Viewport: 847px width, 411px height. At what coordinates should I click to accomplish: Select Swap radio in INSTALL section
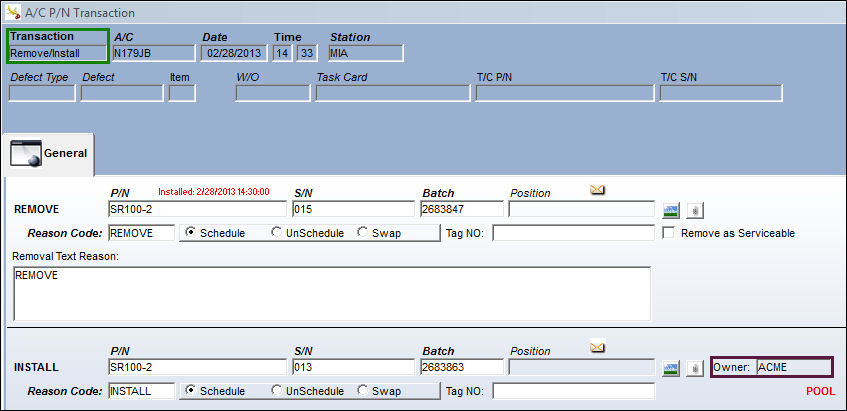tap(362, 390)
